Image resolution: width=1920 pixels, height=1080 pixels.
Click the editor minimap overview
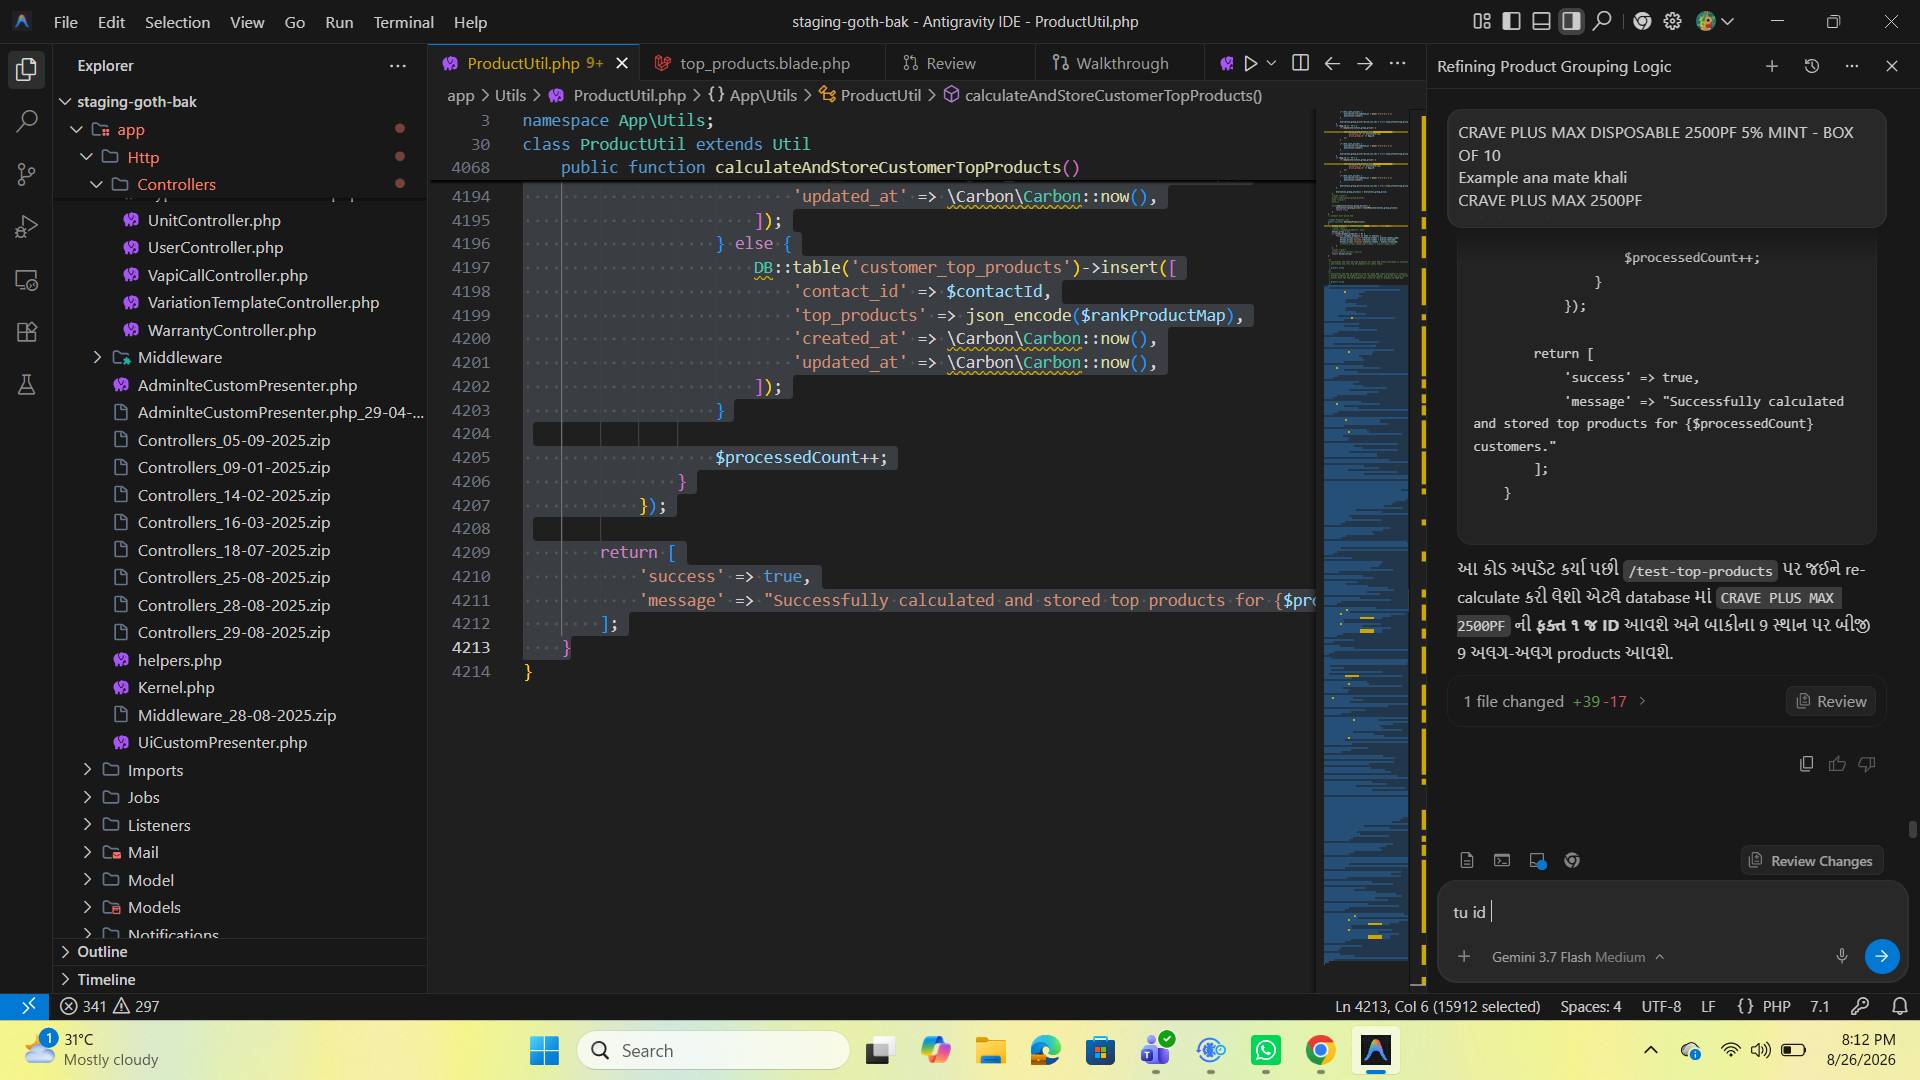[x=1365, y=540]
